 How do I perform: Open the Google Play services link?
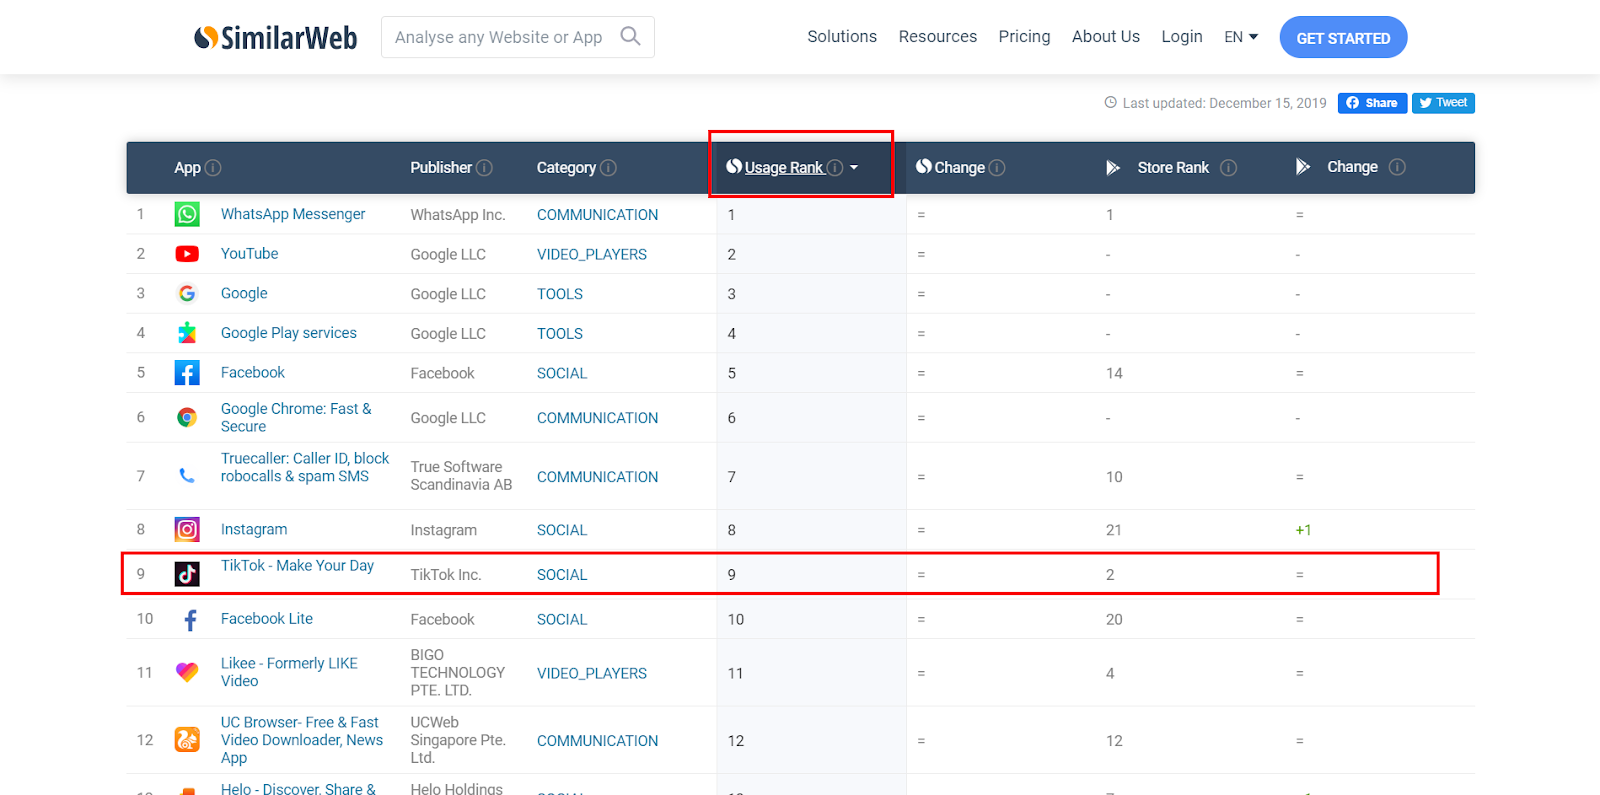(289, 333)
